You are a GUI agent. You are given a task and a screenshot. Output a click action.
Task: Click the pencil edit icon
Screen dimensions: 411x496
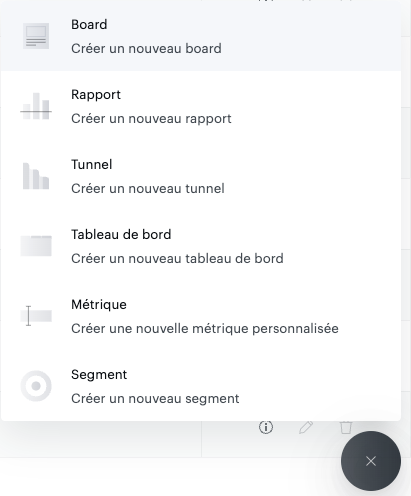coord(306,427)
